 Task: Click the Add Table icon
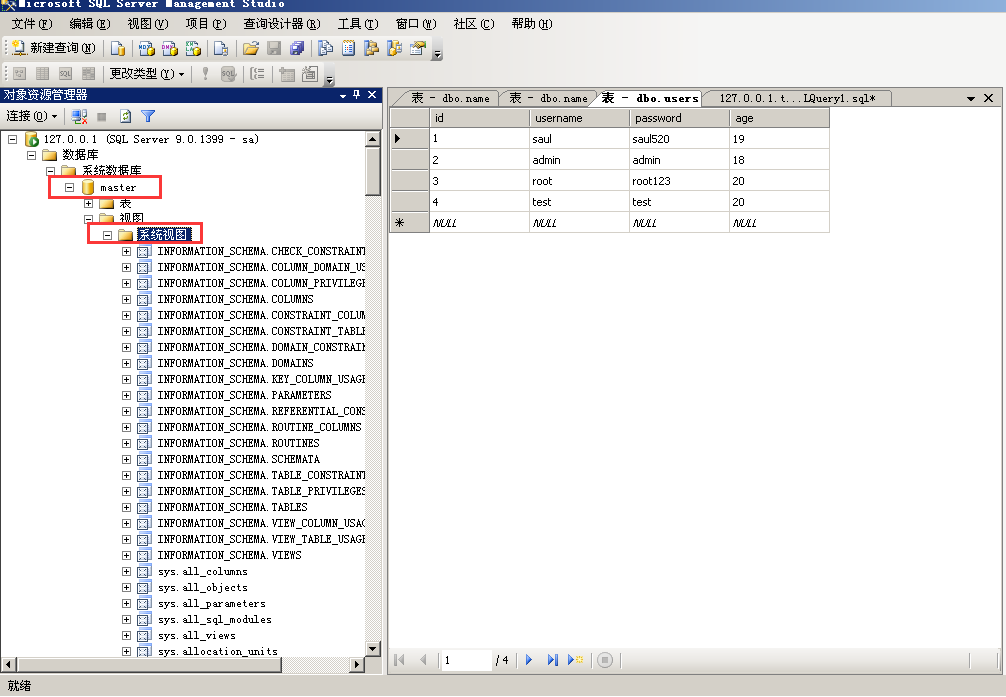(x=287, y=74)
